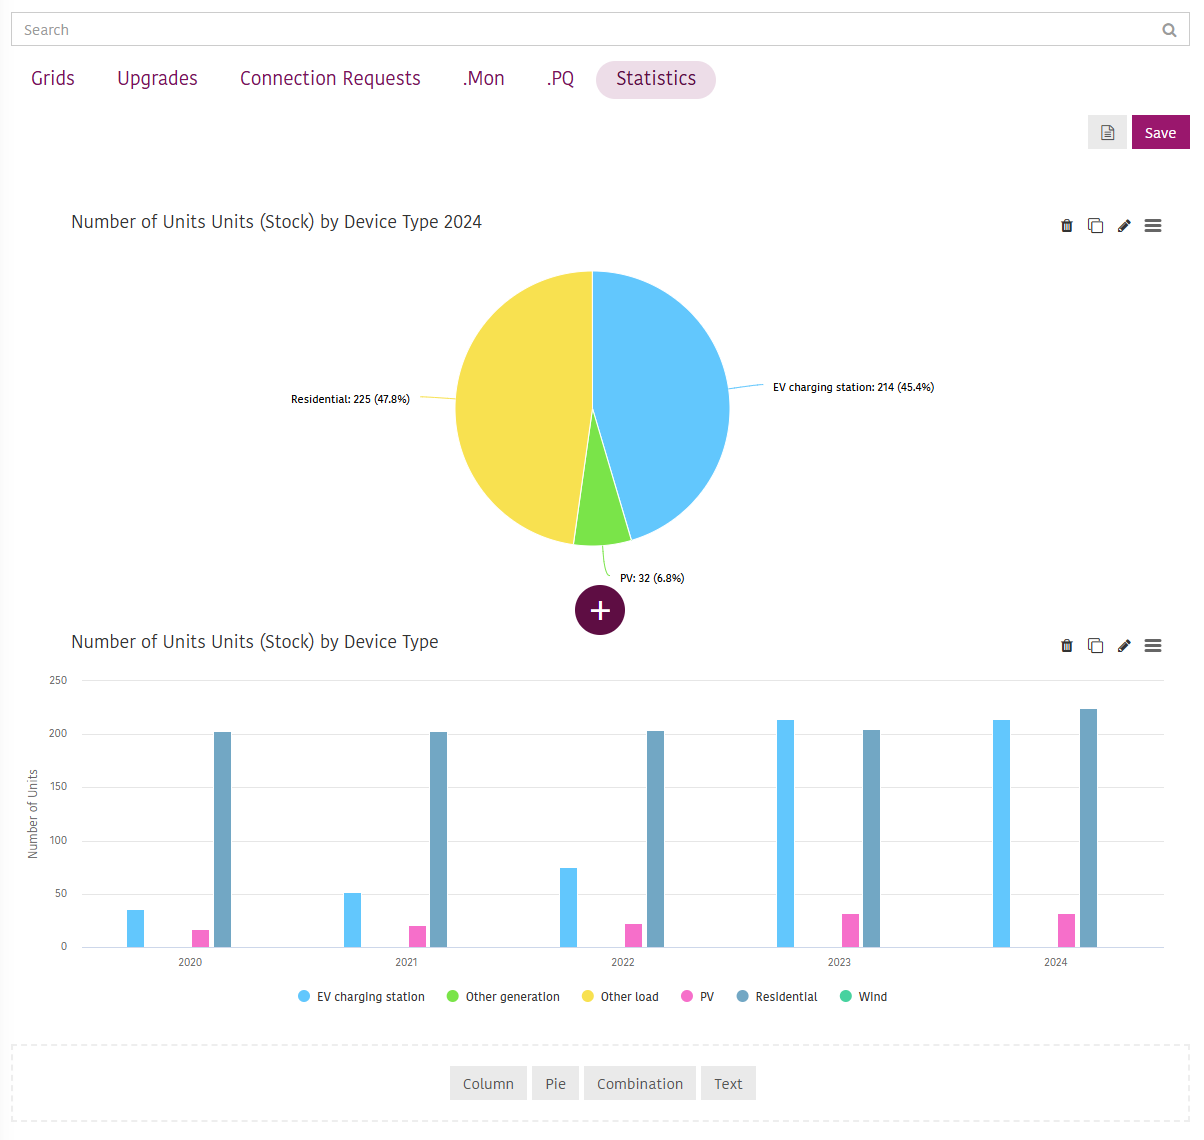Delete the bar chart by Device Type
The image size is (1204, 1140).
tap(1067, 646)
